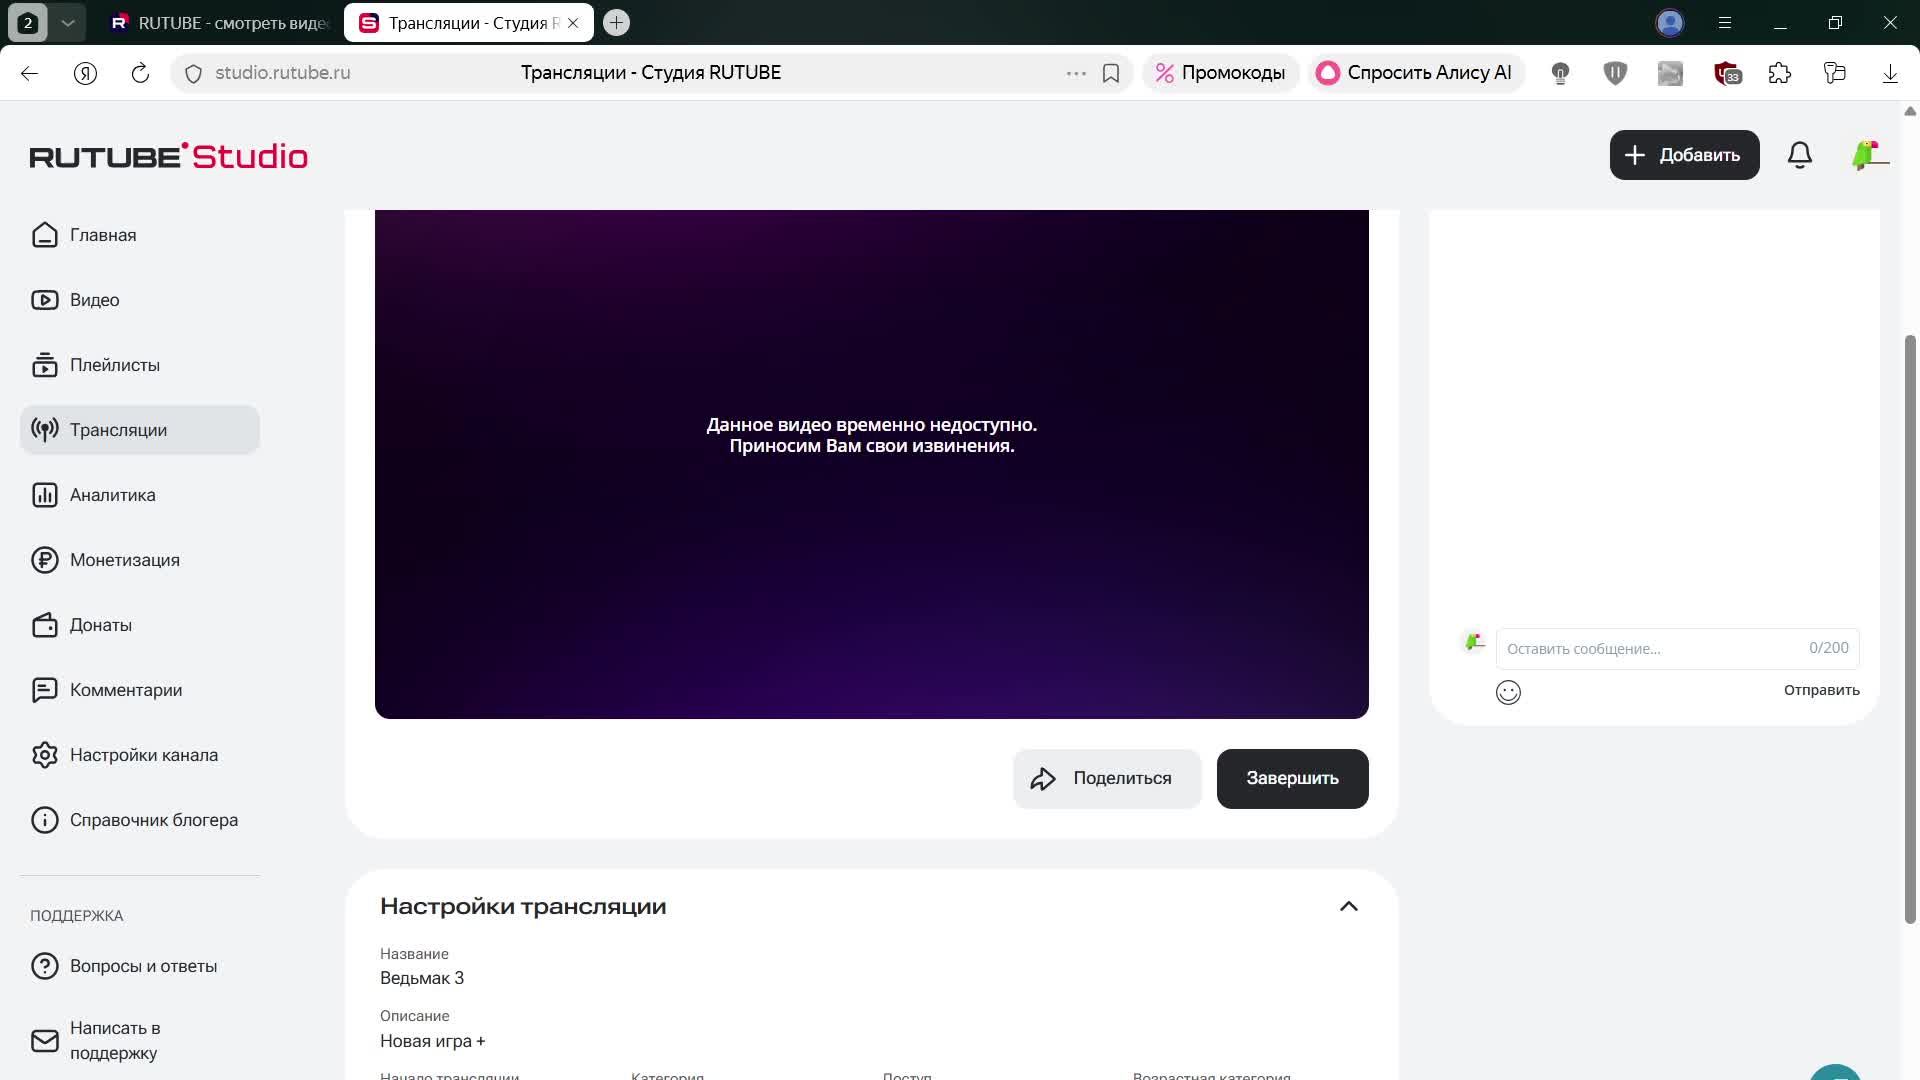Open tab list dropdown arrow
This screenshot has width=1920, height=1080.
(68, 22)
